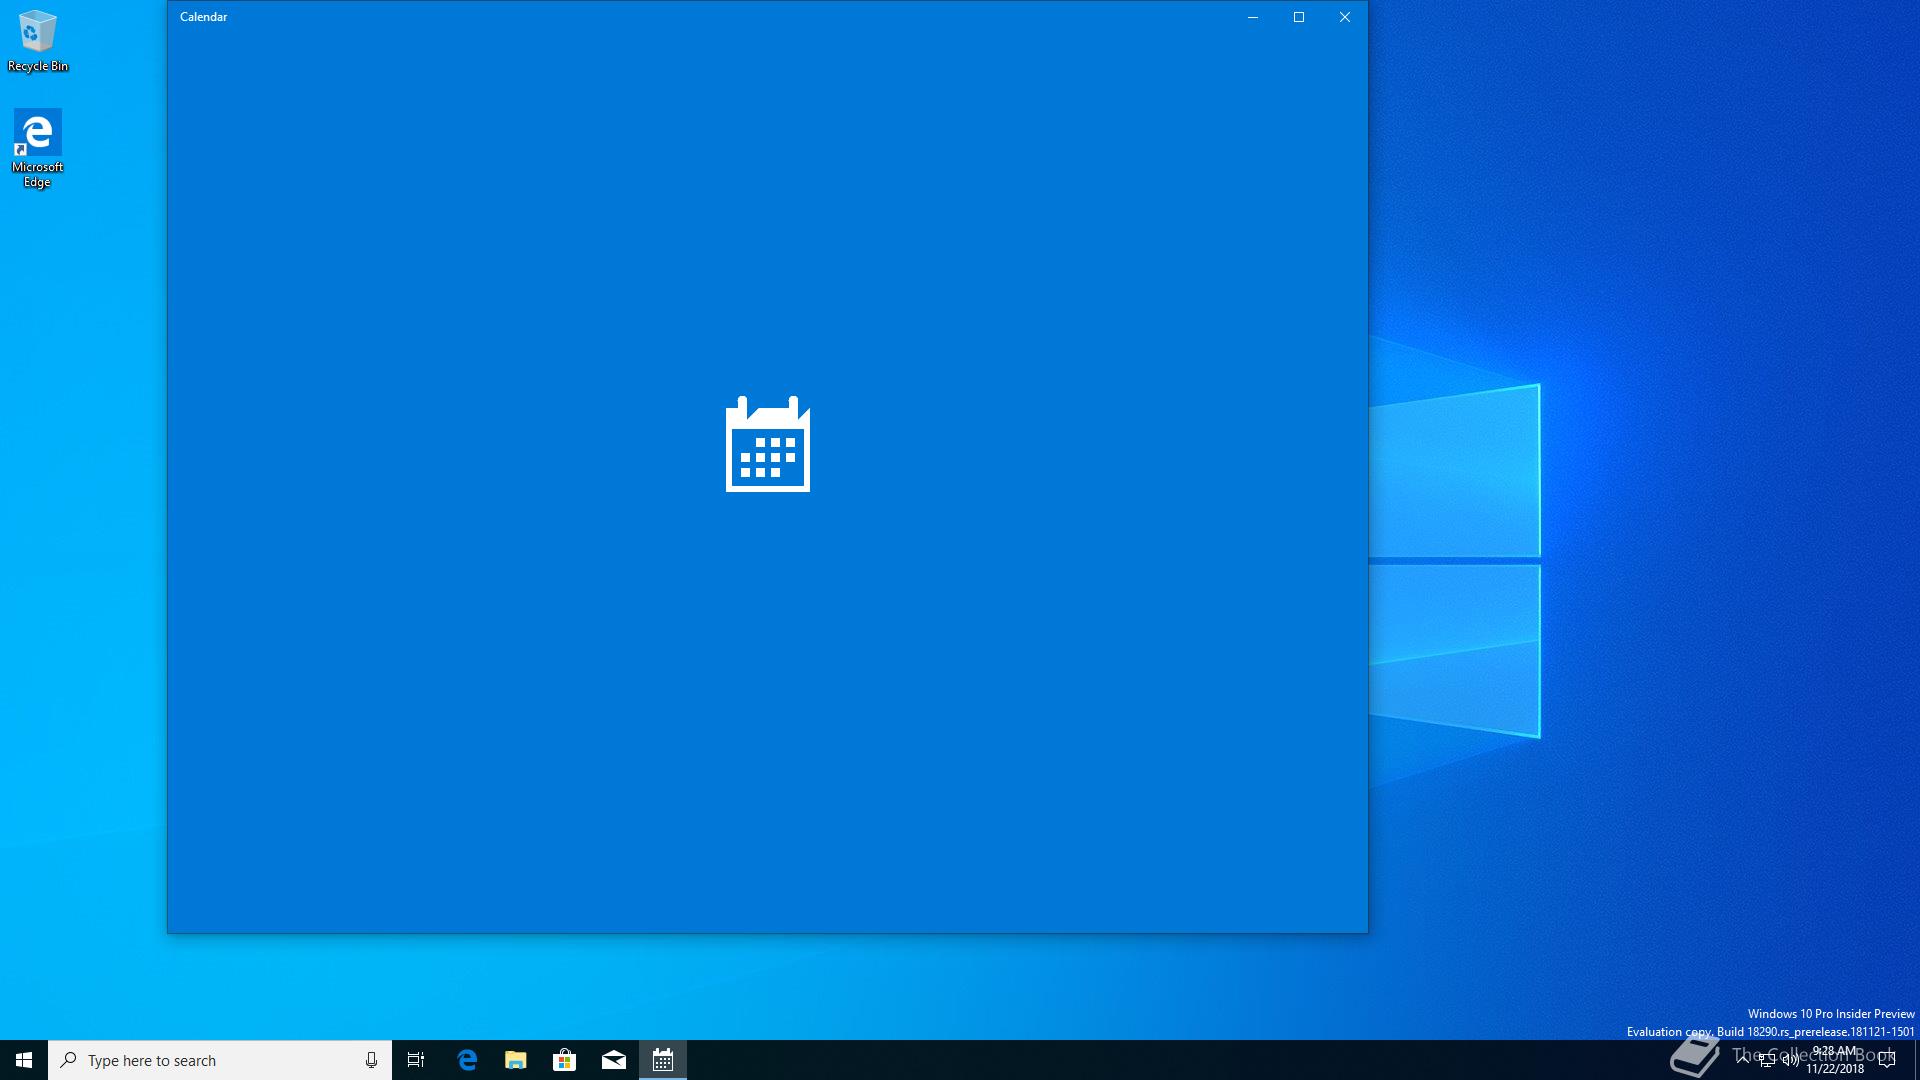Open the Windows Start menu

[x=24, y=1060]
